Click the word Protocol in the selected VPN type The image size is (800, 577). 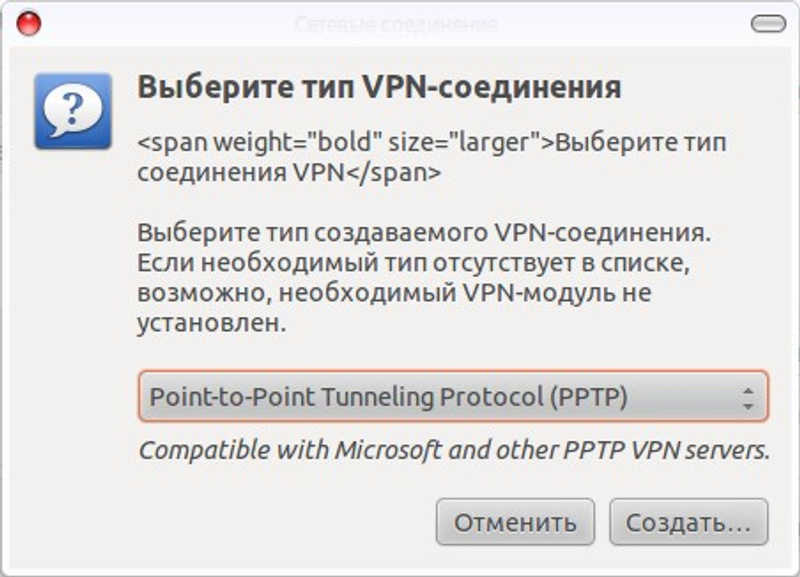pyautogui.click(x=490, y=397)
